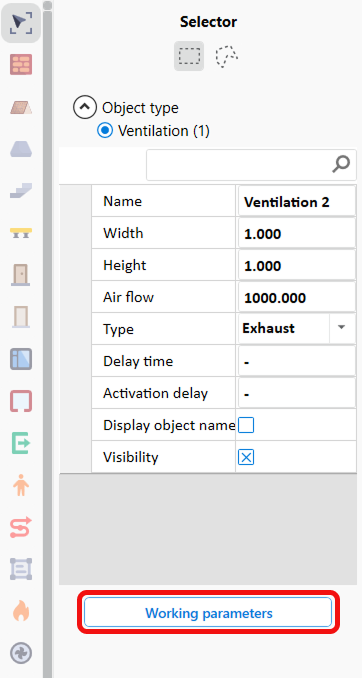This screenshot has height=678, width=362.
Task: Click the search magnifier icon
Action: coord(341,164)
